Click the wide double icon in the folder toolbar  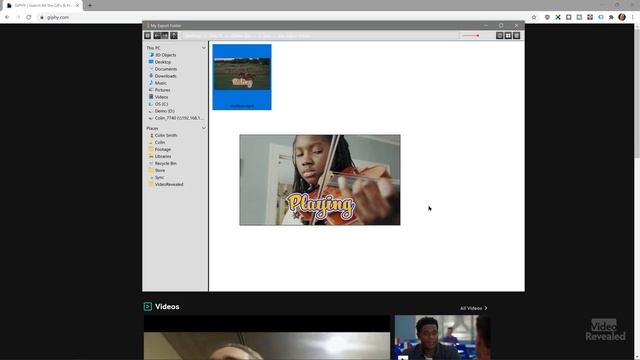coord(161,36)
